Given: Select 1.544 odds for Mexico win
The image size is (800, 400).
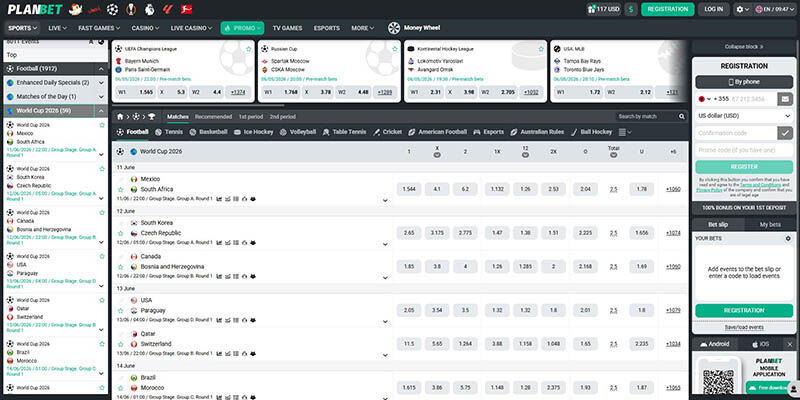Looking at the screenshot, I should click(409, 189).
